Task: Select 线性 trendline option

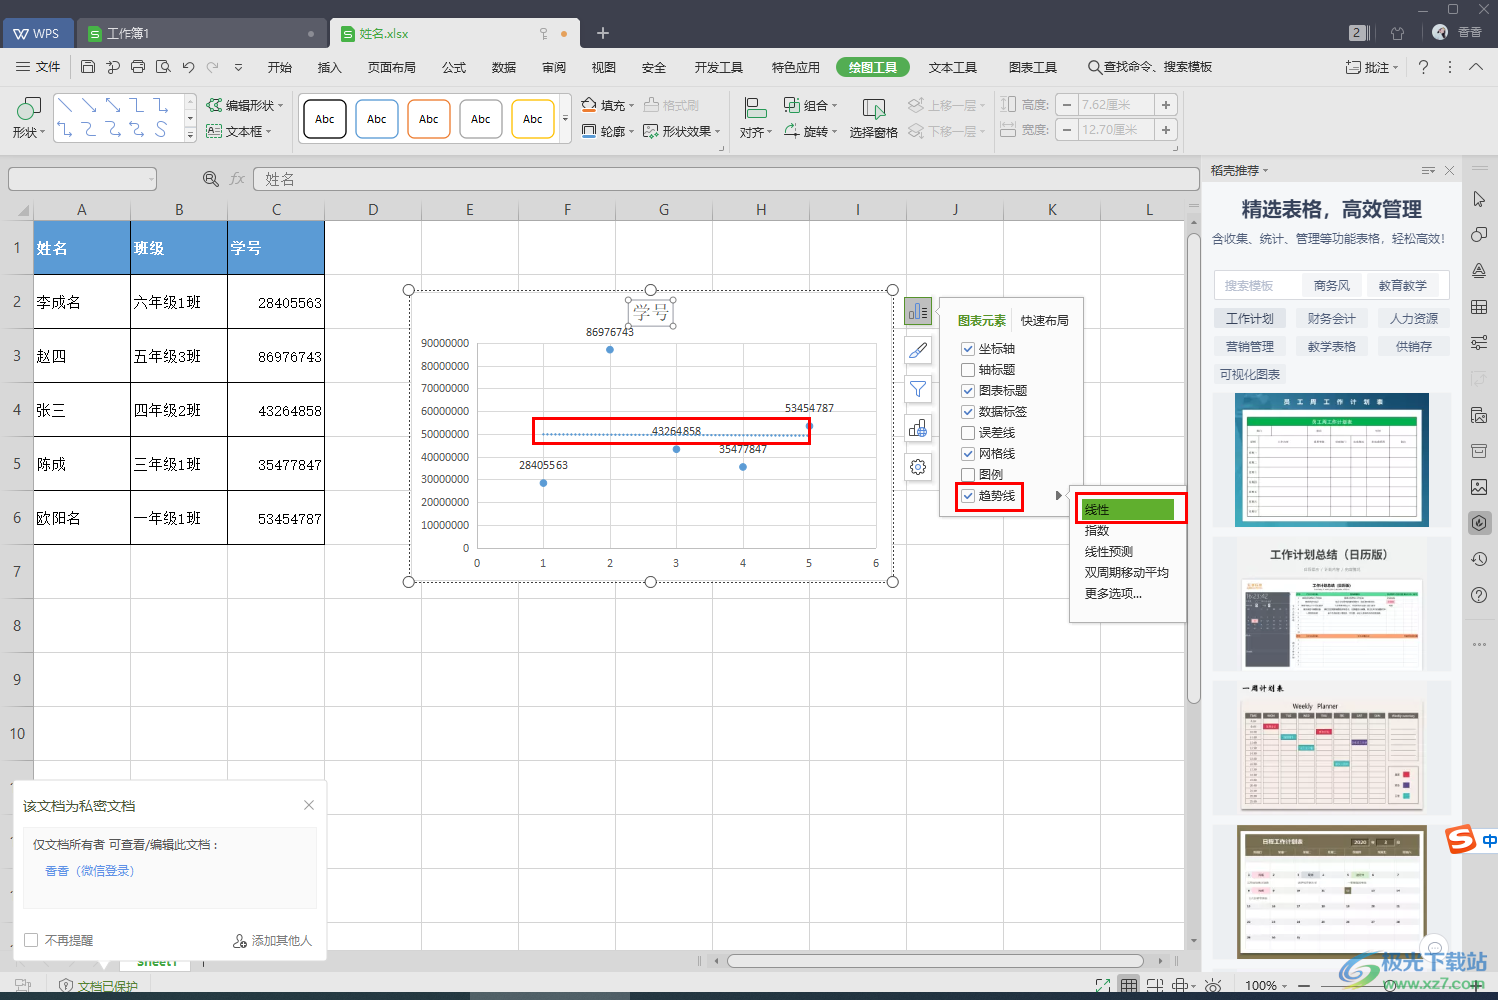Action: point(1127,510)
